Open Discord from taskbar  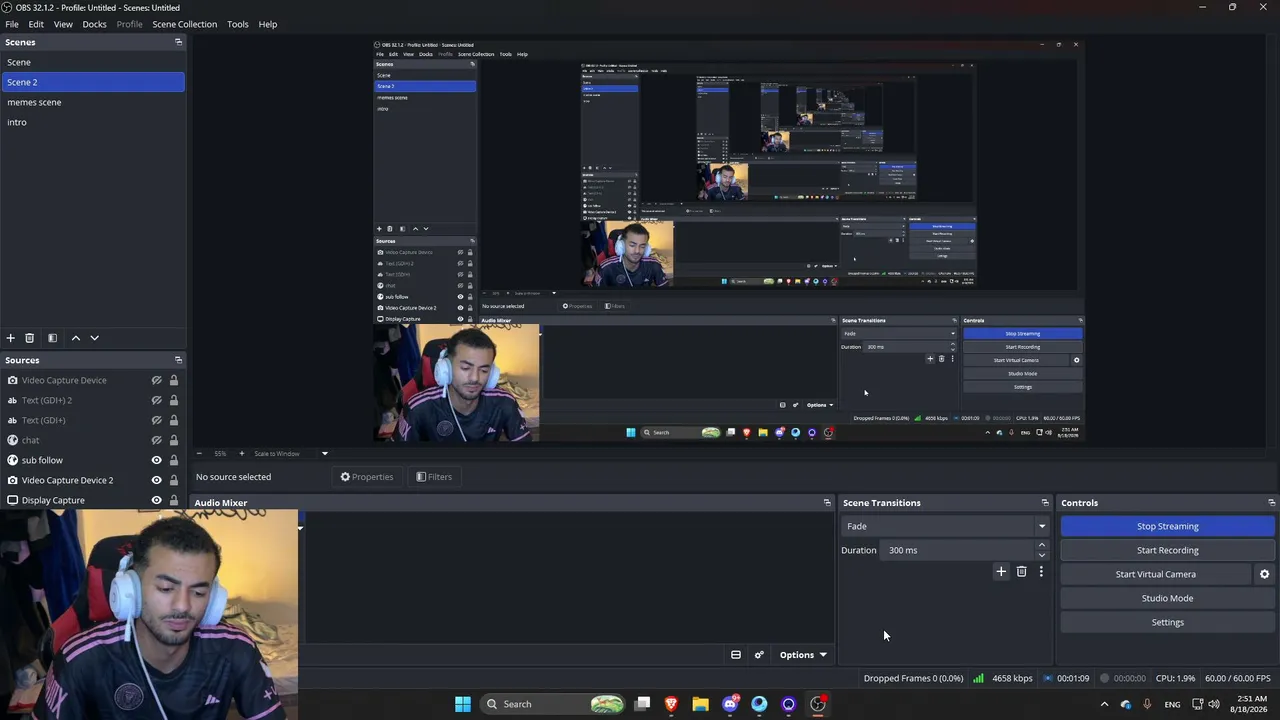pyautogui.click(x=730, y=704)
